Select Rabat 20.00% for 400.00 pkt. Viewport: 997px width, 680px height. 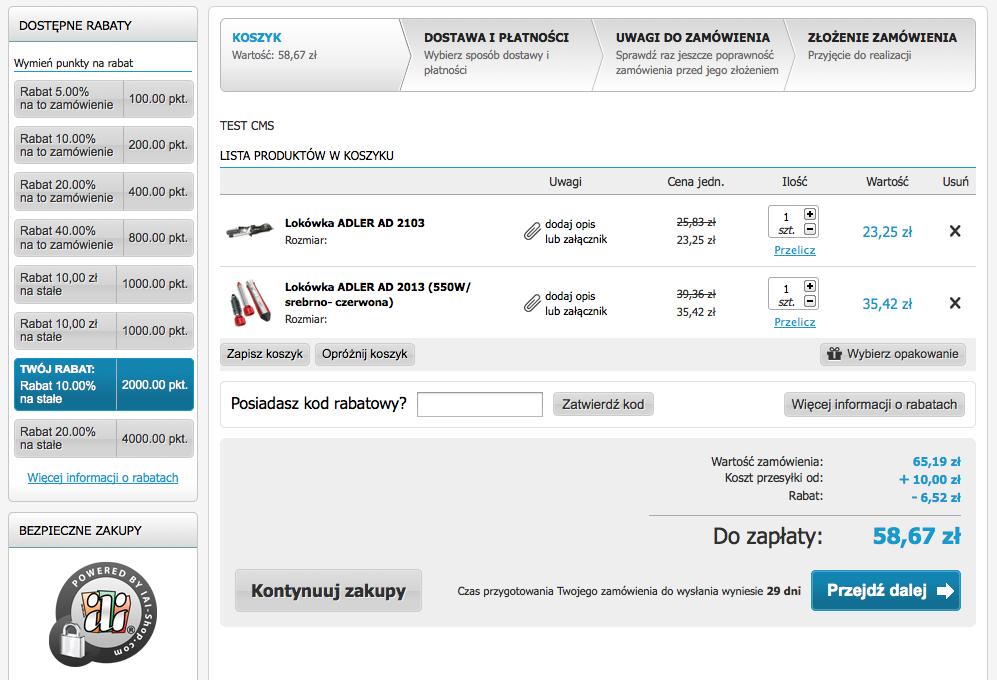[x=104, y=191]
